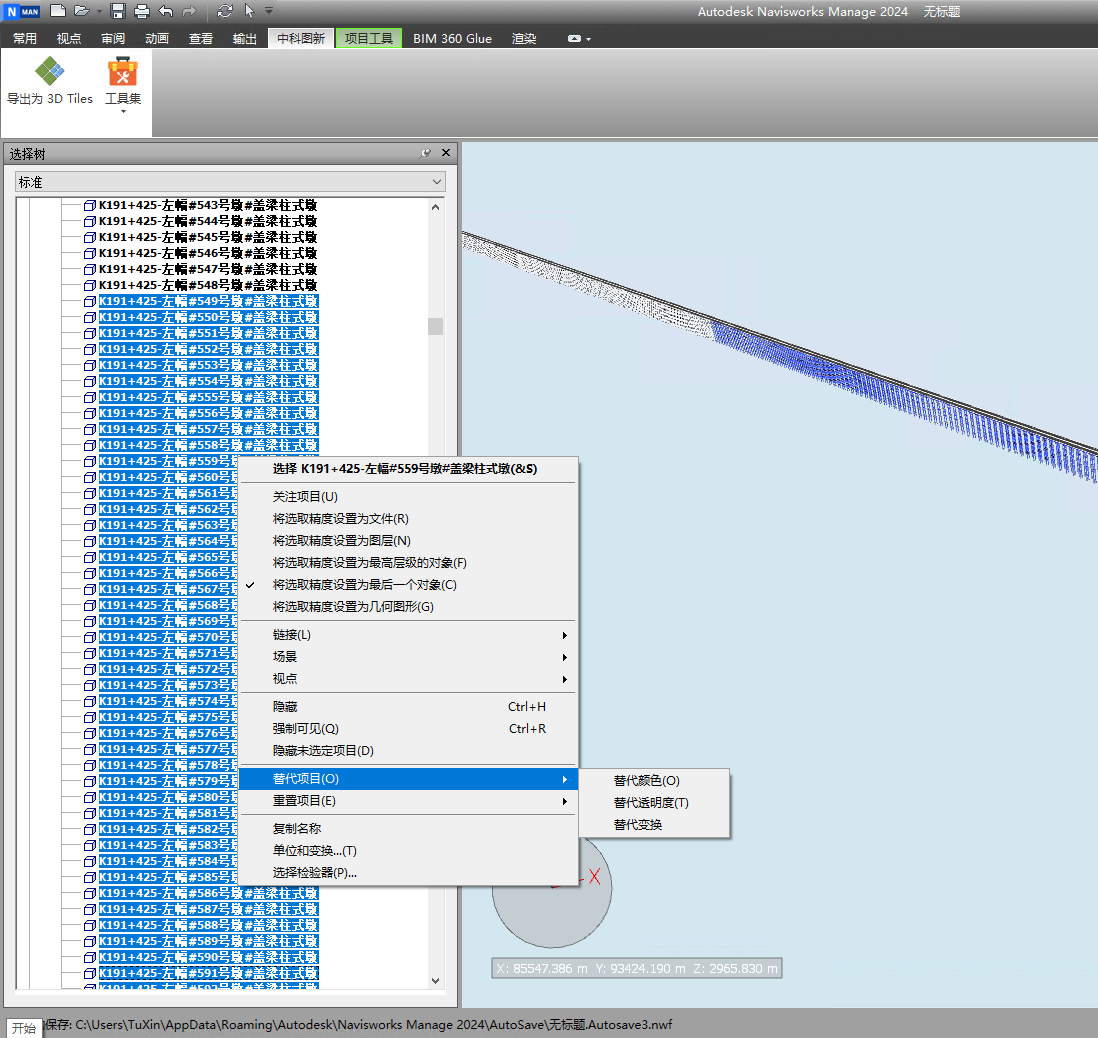Click 隐藏 Ctrl+H menu entry
The height and width of the screenshot is (1038, 1098).
(408, 707)
